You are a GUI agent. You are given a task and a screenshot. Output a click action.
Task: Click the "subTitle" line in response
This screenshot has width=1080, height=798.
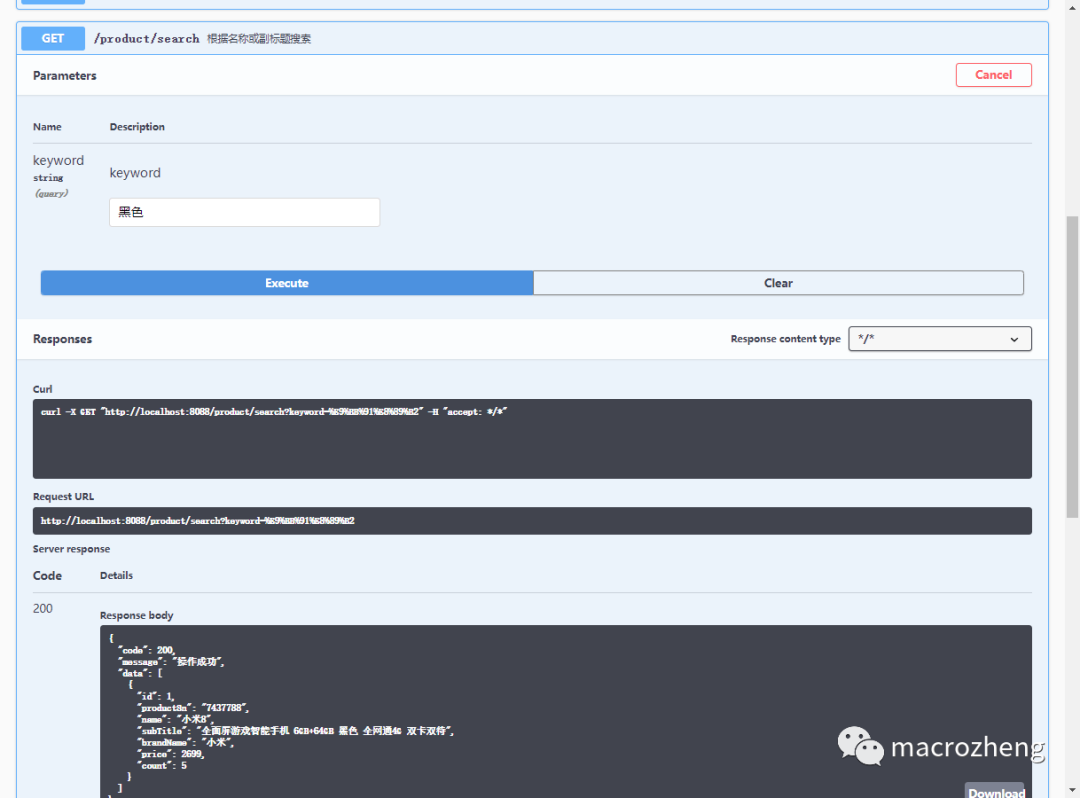296,731
